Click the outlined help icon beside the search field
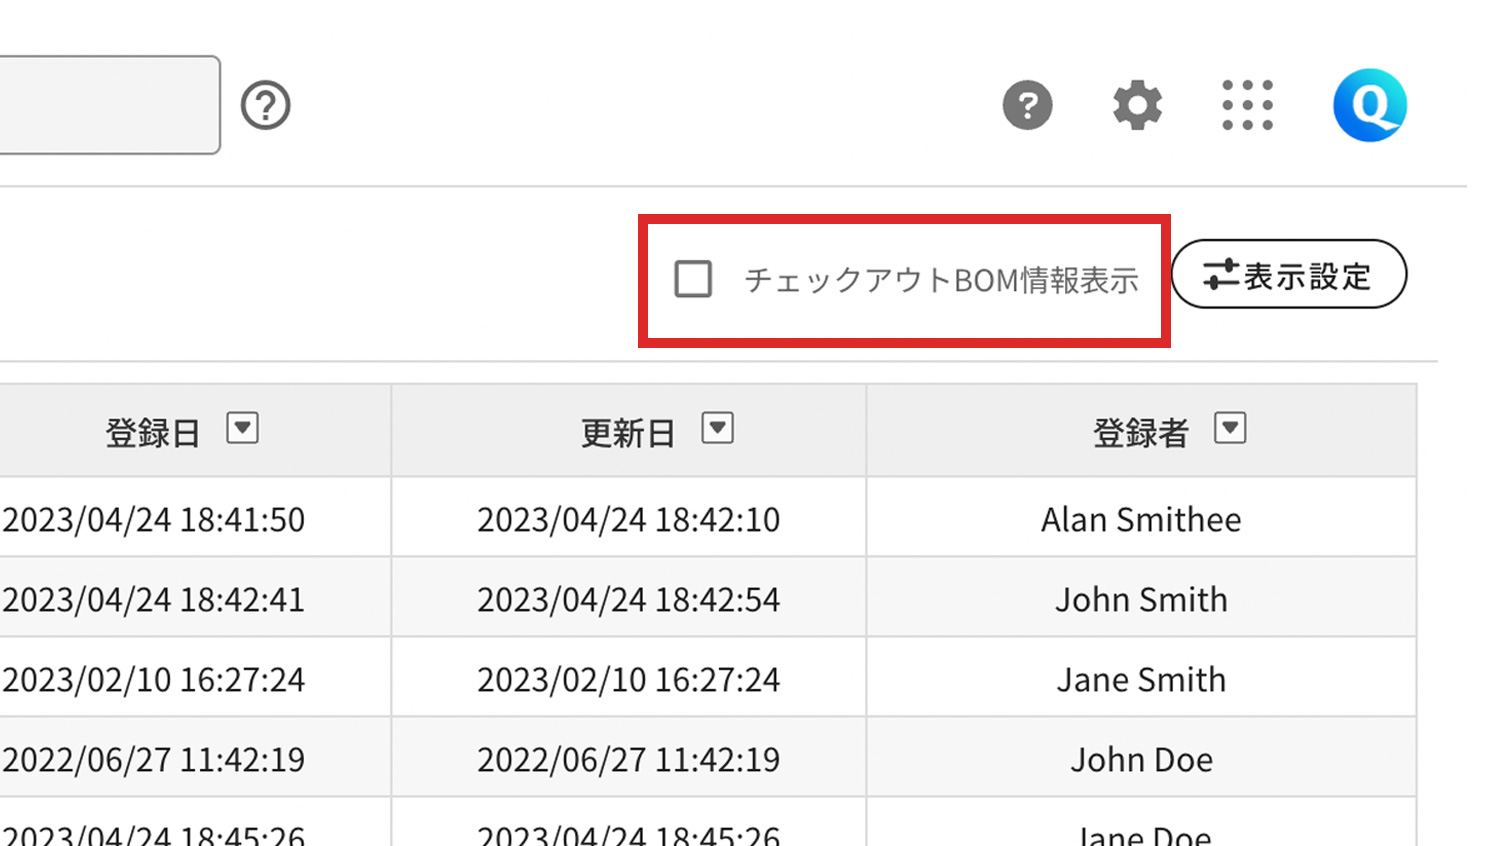 pos(265,105)
